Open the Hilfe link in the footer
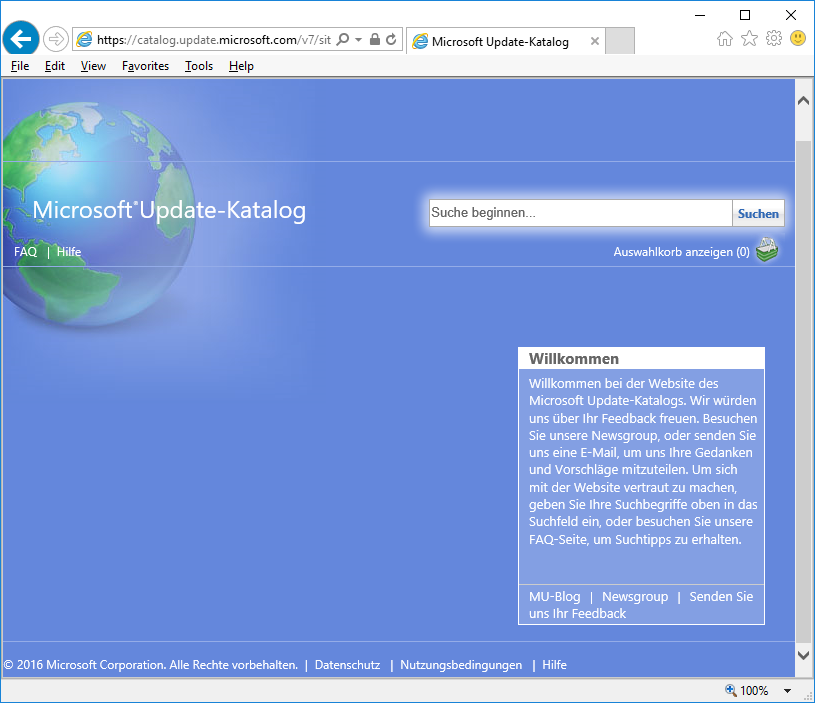 pos(554,665)
